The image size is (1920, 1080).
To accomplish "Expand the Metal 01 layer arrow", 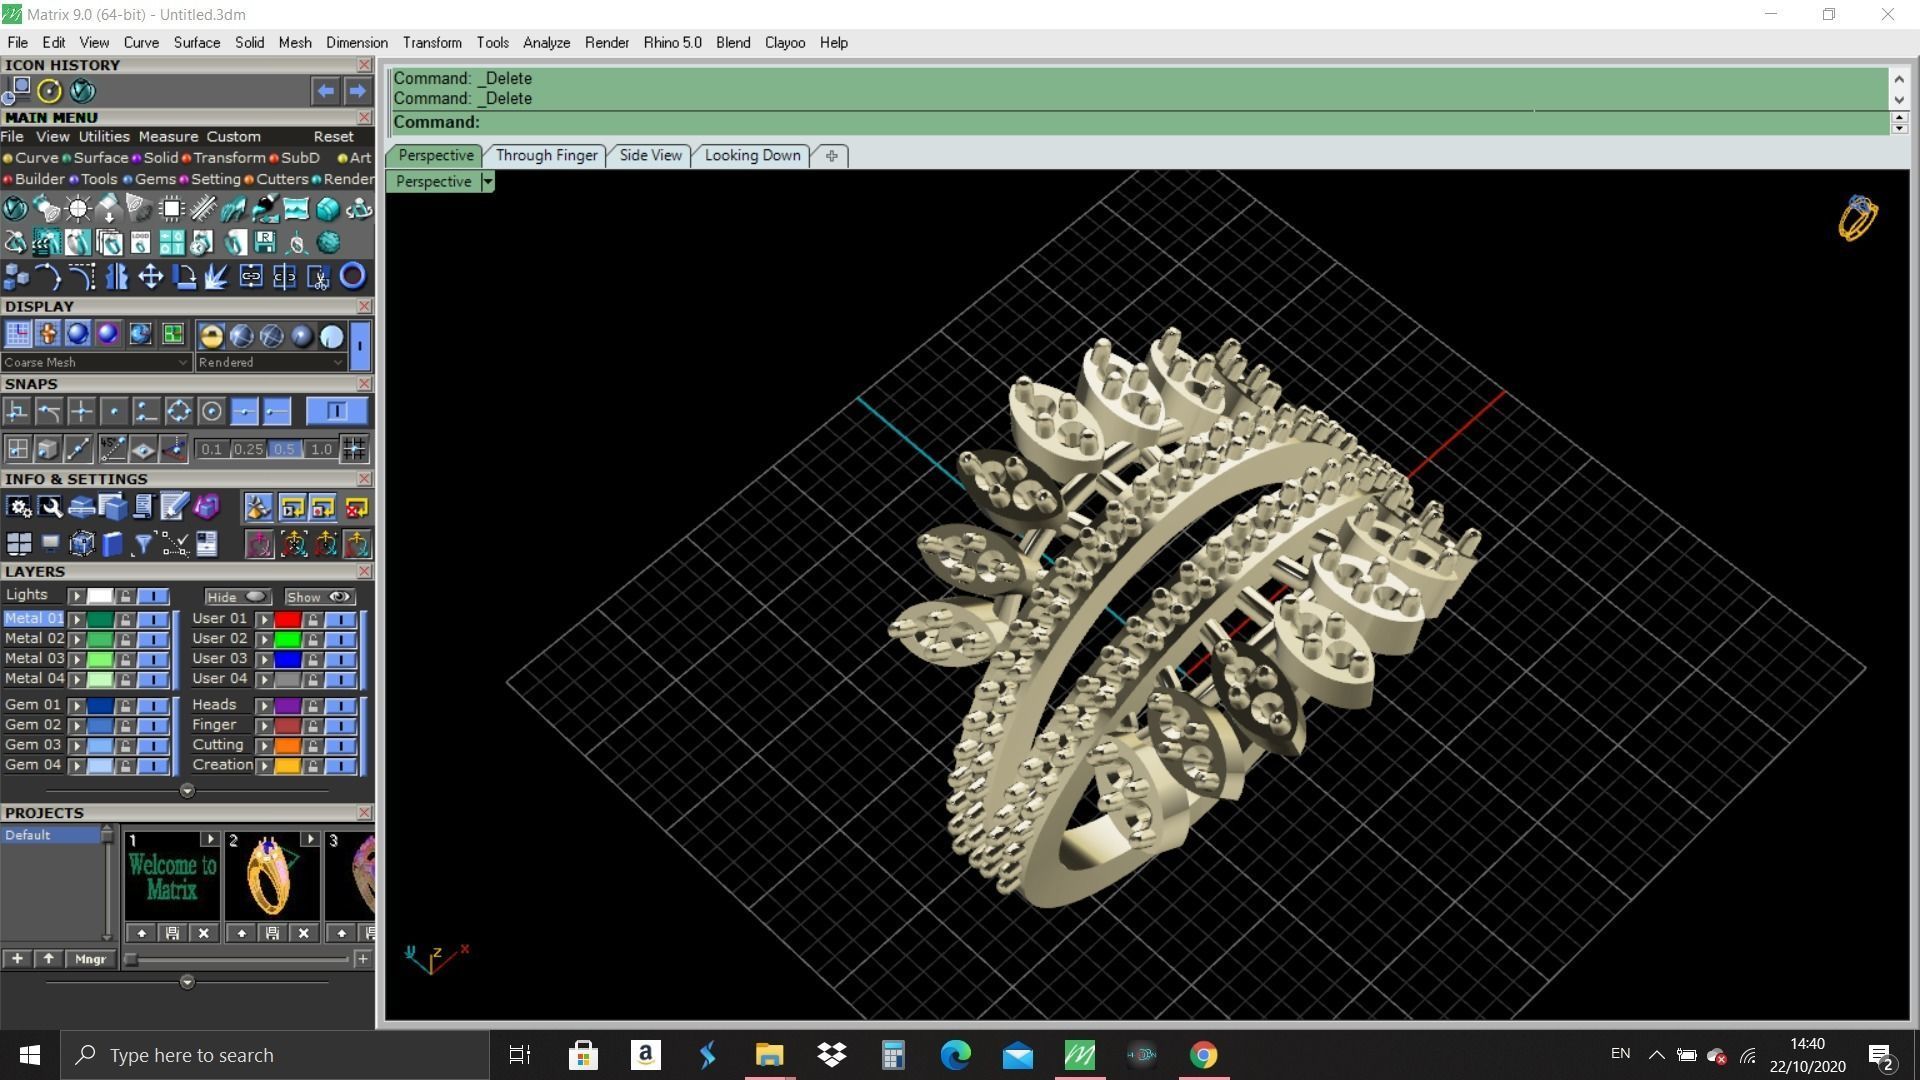I will point(76,619).
